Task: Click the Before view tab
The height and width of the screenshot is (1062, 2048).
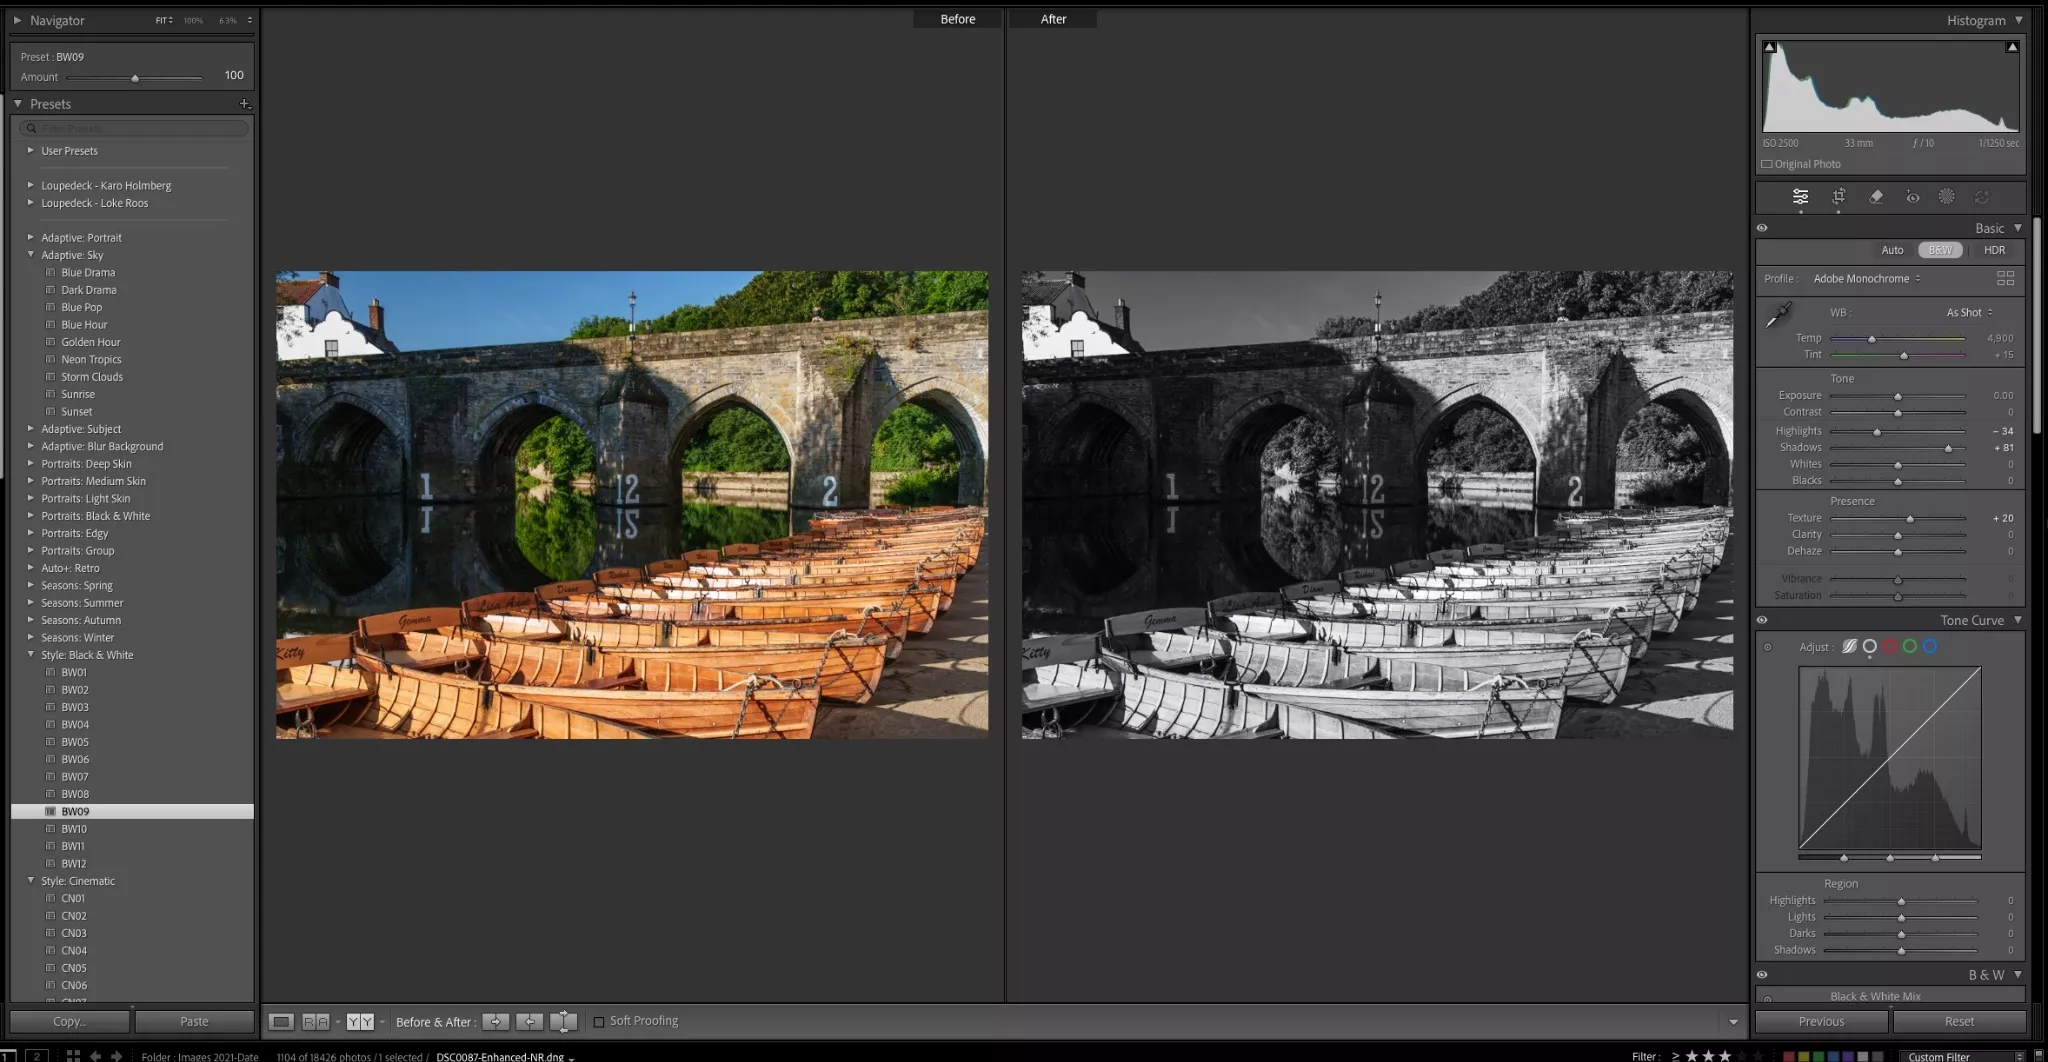Action: coord(957,18)
